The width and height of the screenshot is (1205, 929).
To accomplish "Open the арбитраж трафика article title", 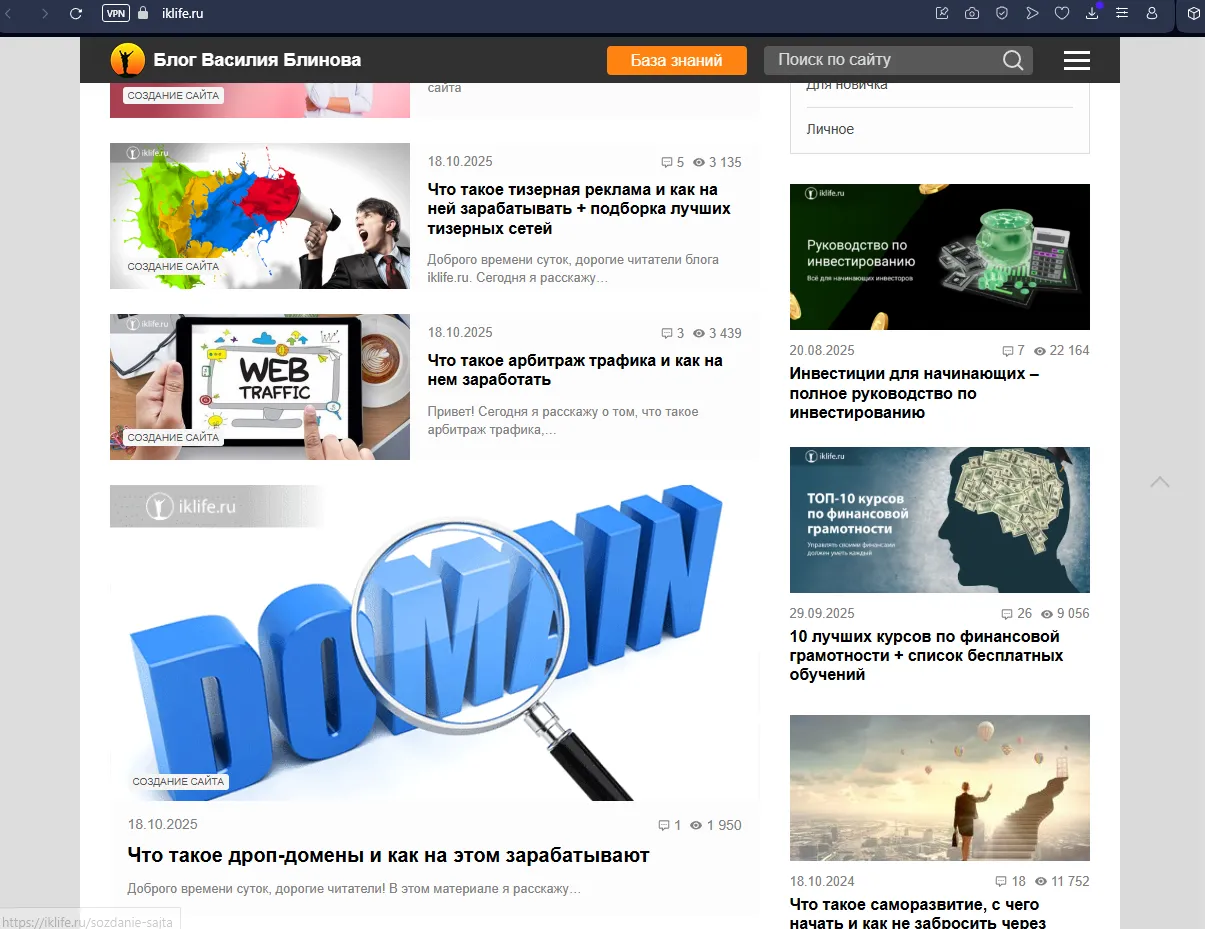I will pos(575,370).
